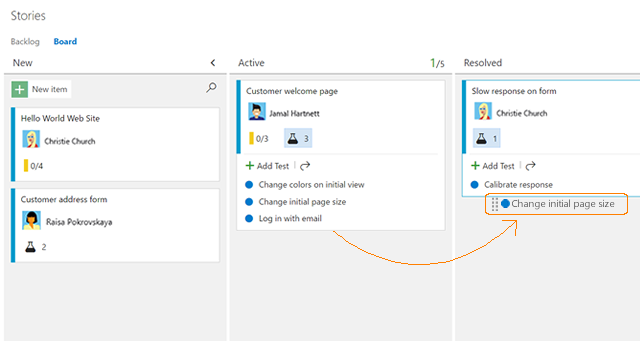Image resolution: width=640 pixels, height=360 pixels.
Task: Click the green plus New item icon
Action: coord(20,89)
